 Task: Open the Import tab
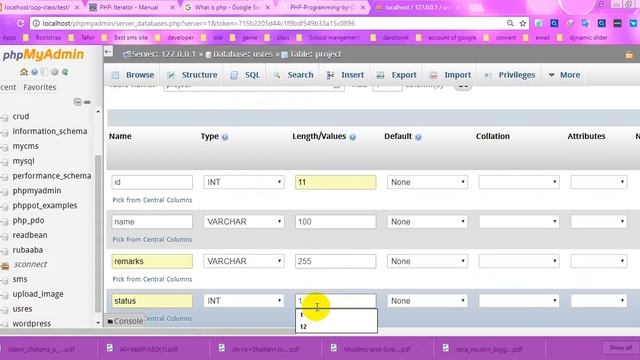point(450,75)
